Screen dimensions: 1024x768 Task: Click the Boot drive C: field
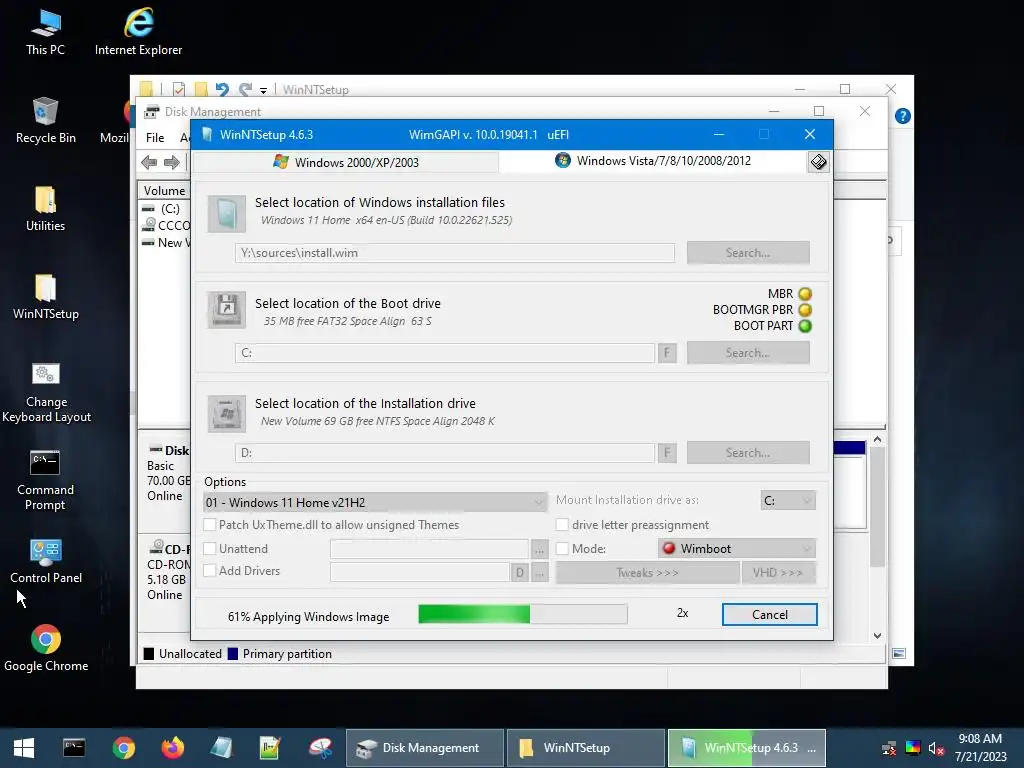click(445, 353)
